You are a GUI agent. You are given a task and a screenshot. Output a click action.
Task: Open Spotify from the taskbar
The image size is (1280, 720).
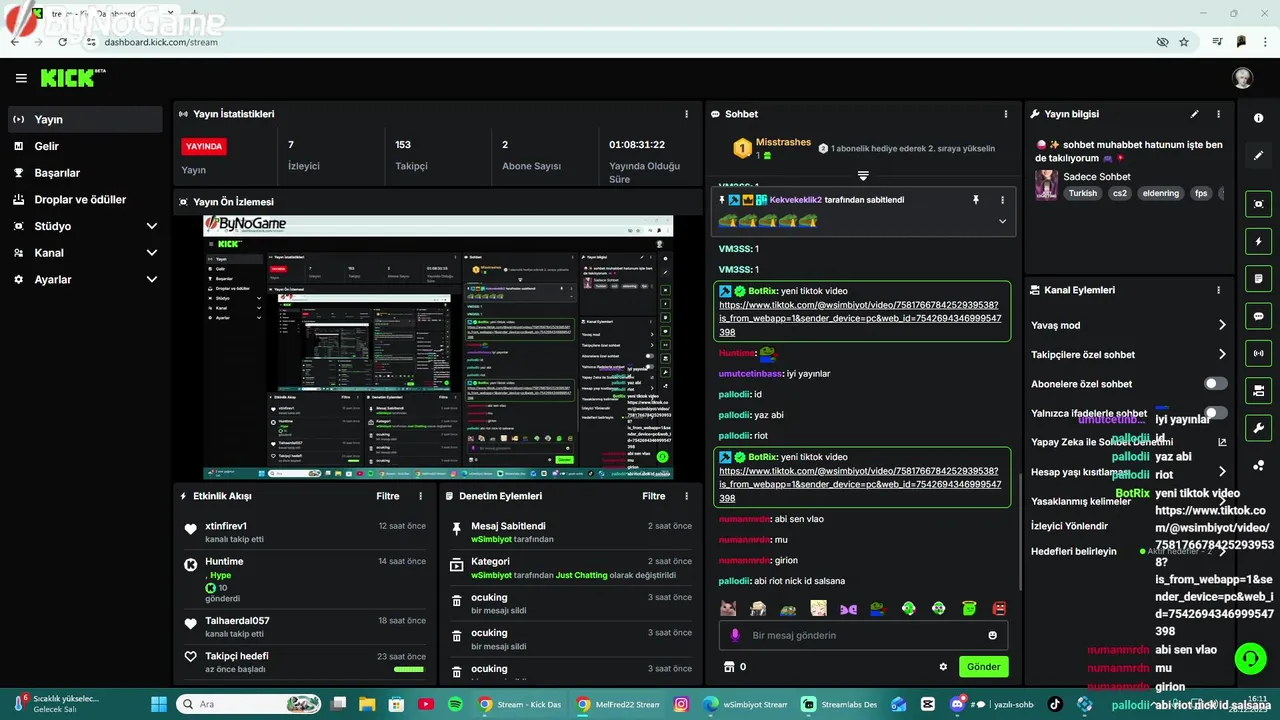click(x=455, y=704)
